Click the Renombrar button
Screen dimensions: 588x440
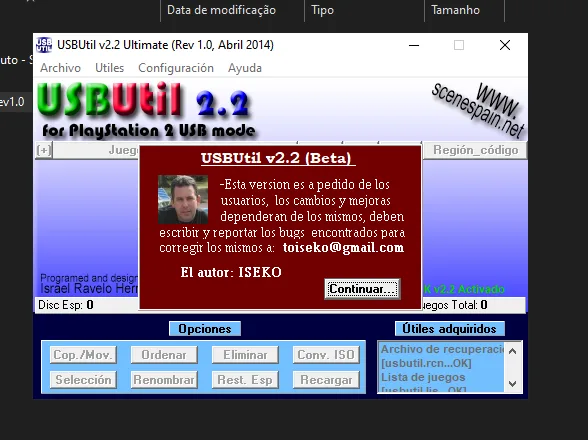164,380
